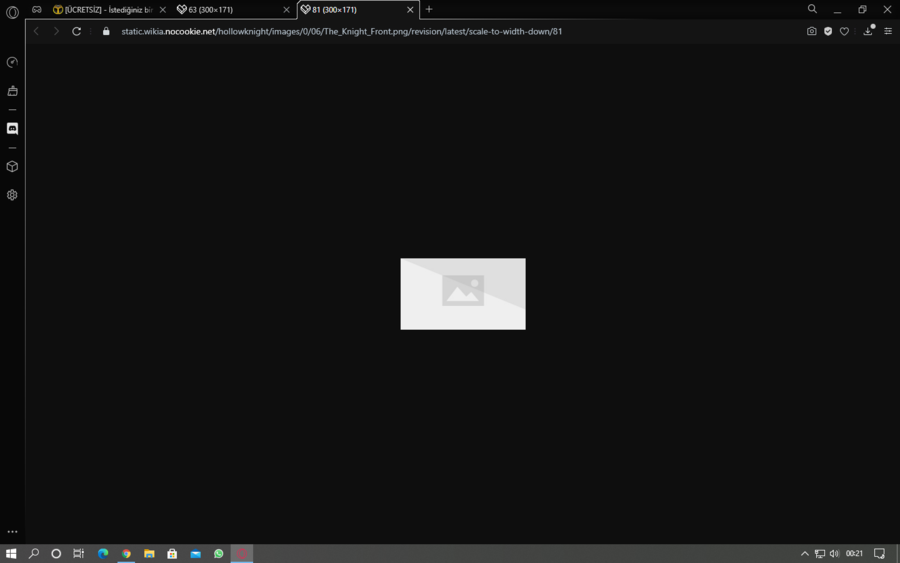Open sidebar settings gear icon
The height and width of the screenshot is (563, 900).
12,195
